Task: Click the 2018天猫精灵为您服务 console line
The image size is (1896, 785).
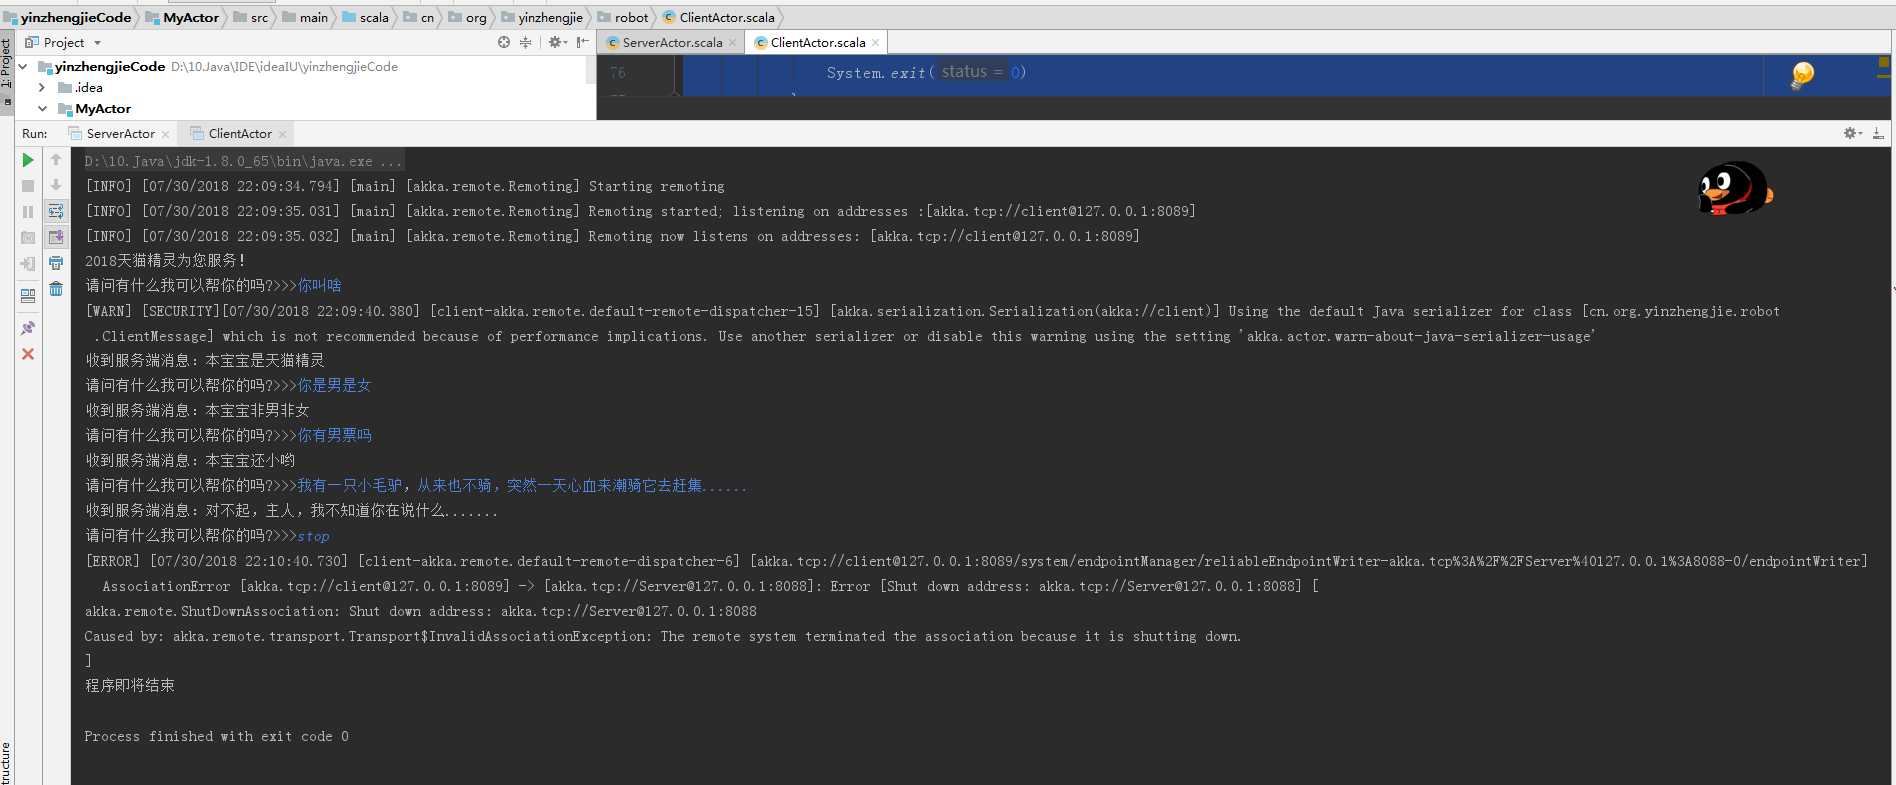Action: [165, 260]
